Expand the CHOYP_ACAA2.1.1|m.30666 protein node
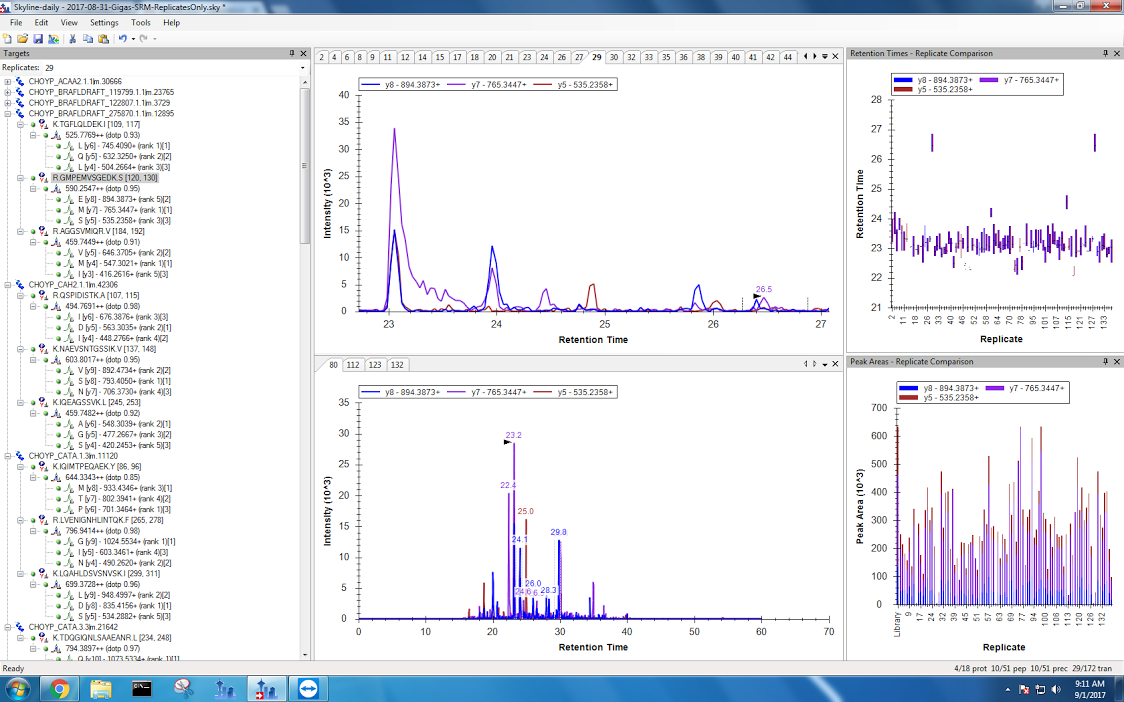Screen dimensions: 1124x702 tap(8, 81)
